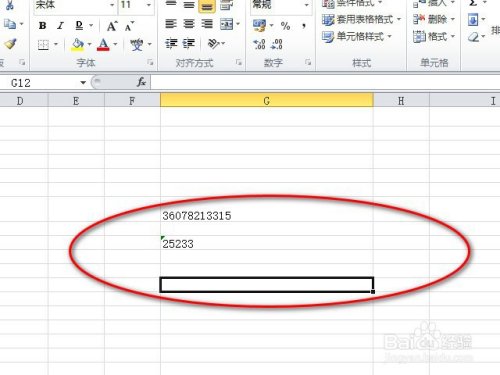Viewport: 500px width, 375px height.
Task: Apply comma style
Action: click(304, 26)
